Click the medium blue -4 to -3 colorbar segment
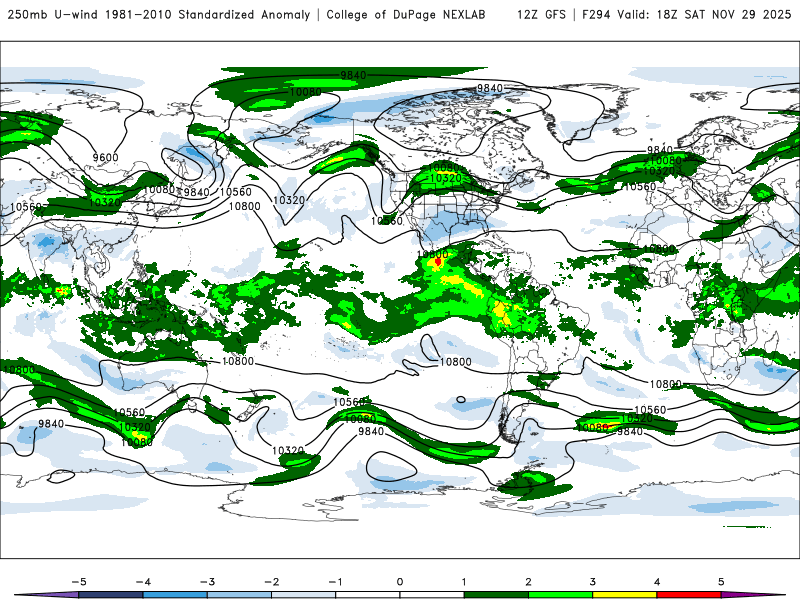This screenshot has height=600, width=800. 175,595
